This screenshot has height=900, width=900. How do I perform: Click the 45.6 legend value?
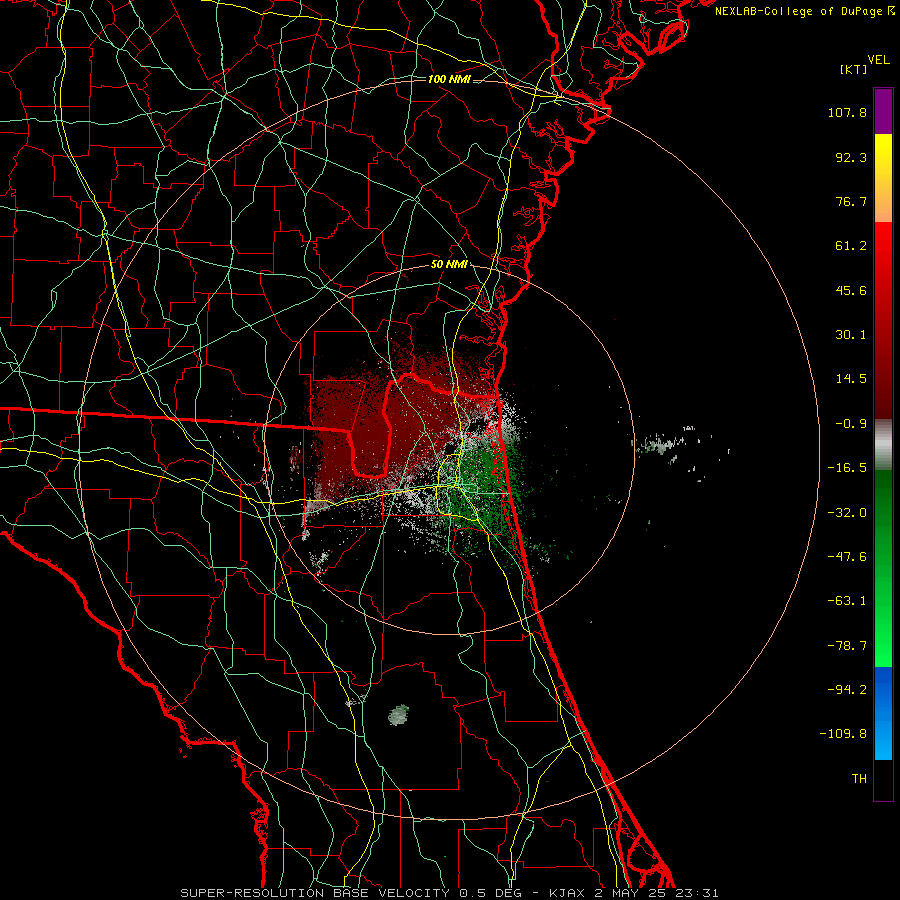click(851, 290)
